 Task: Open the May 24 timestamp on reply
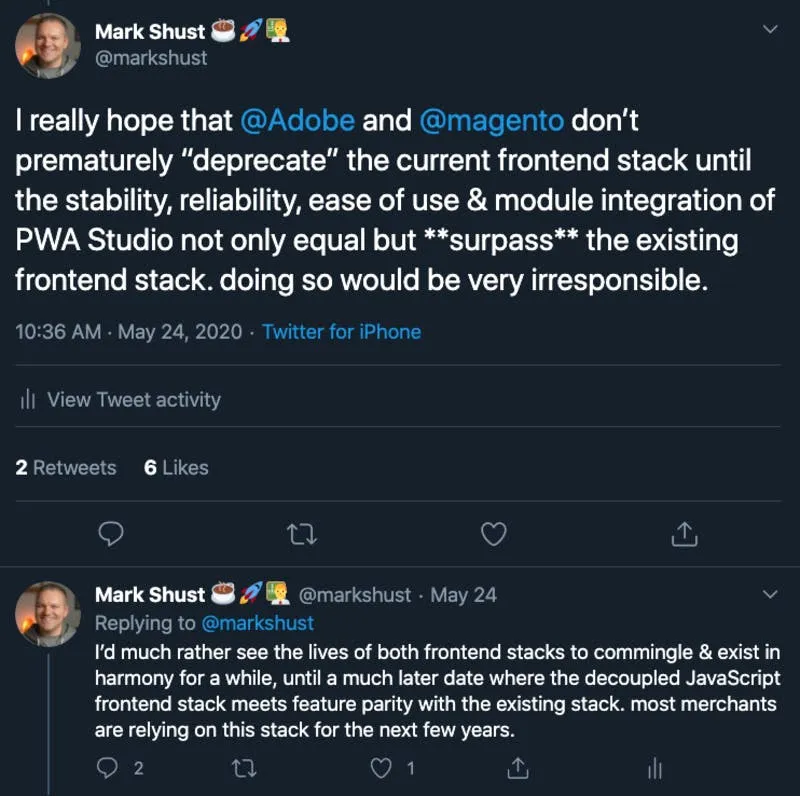pos(463,595)
